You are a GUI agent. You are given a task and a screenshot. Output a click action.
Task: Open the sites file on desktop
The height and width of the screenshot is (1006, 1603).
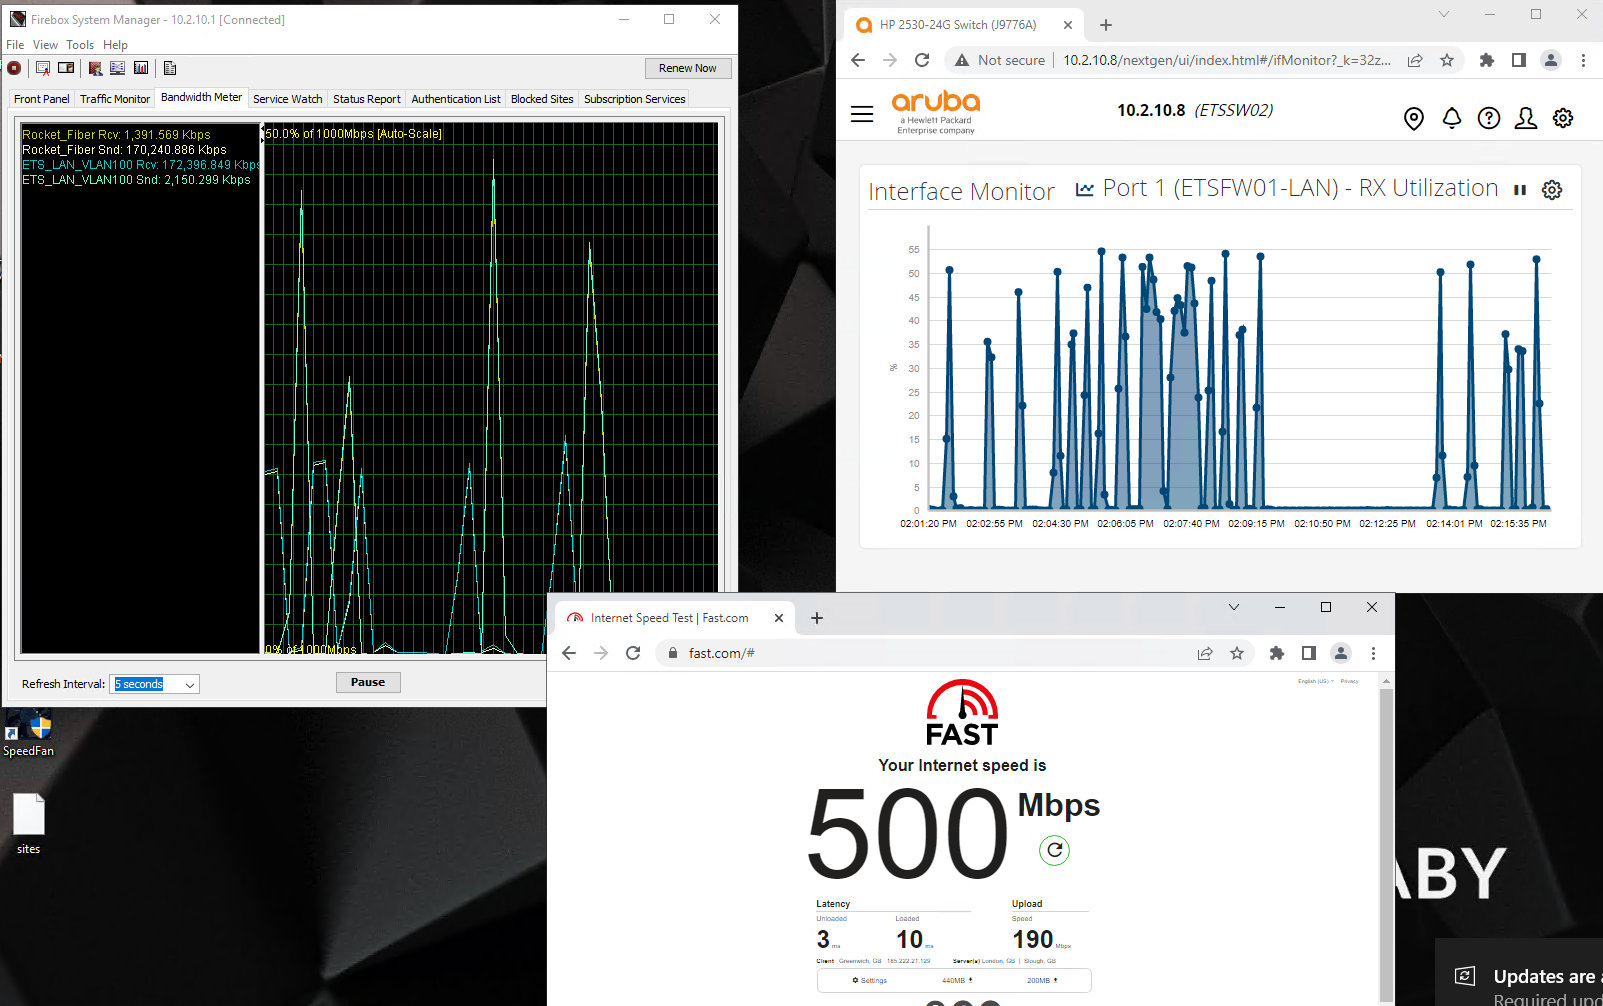[29, 824]
